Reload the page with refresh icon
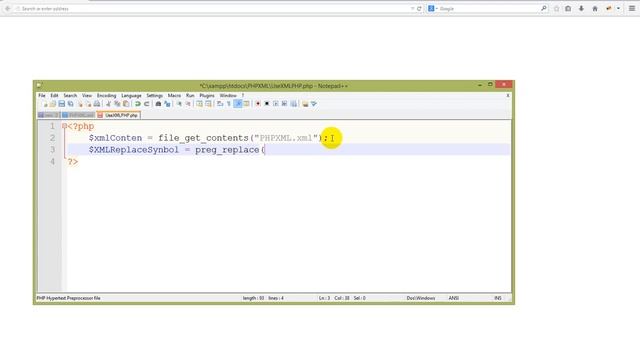 point(419,9)
